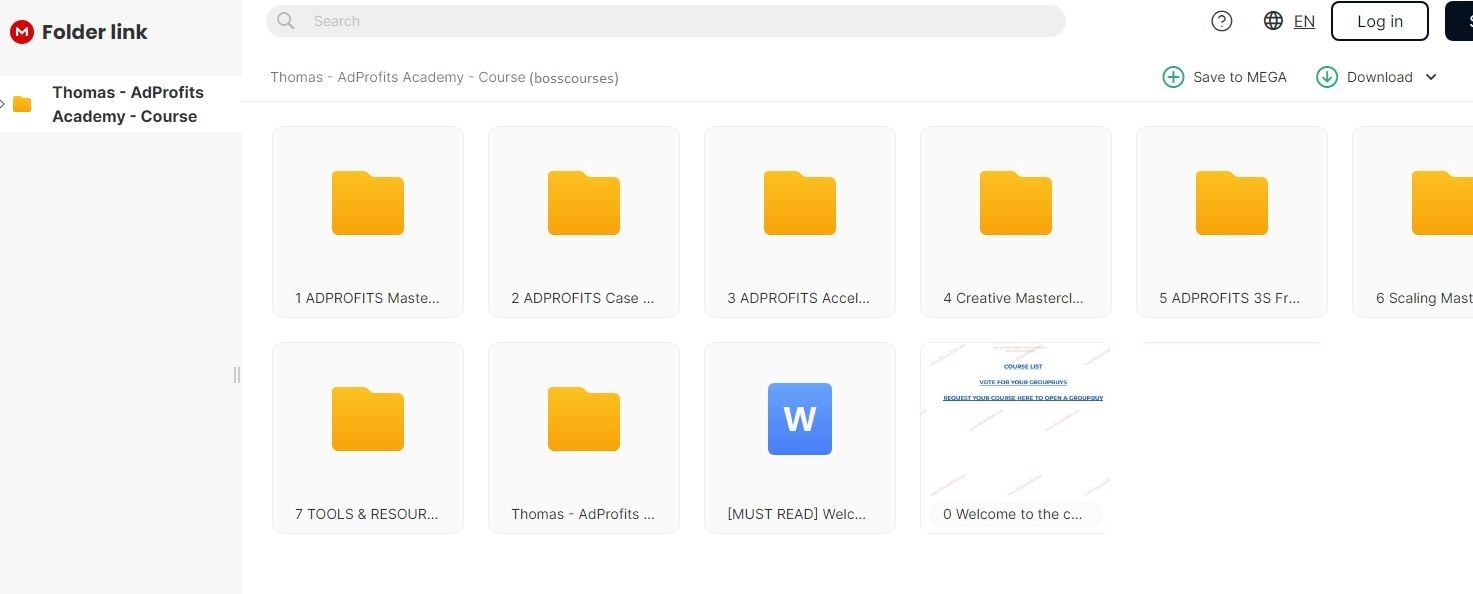This screenshot has width=1473, height=594.
Task: Open the [MUST READ] Welcome Word document
Action: [800, 437]
